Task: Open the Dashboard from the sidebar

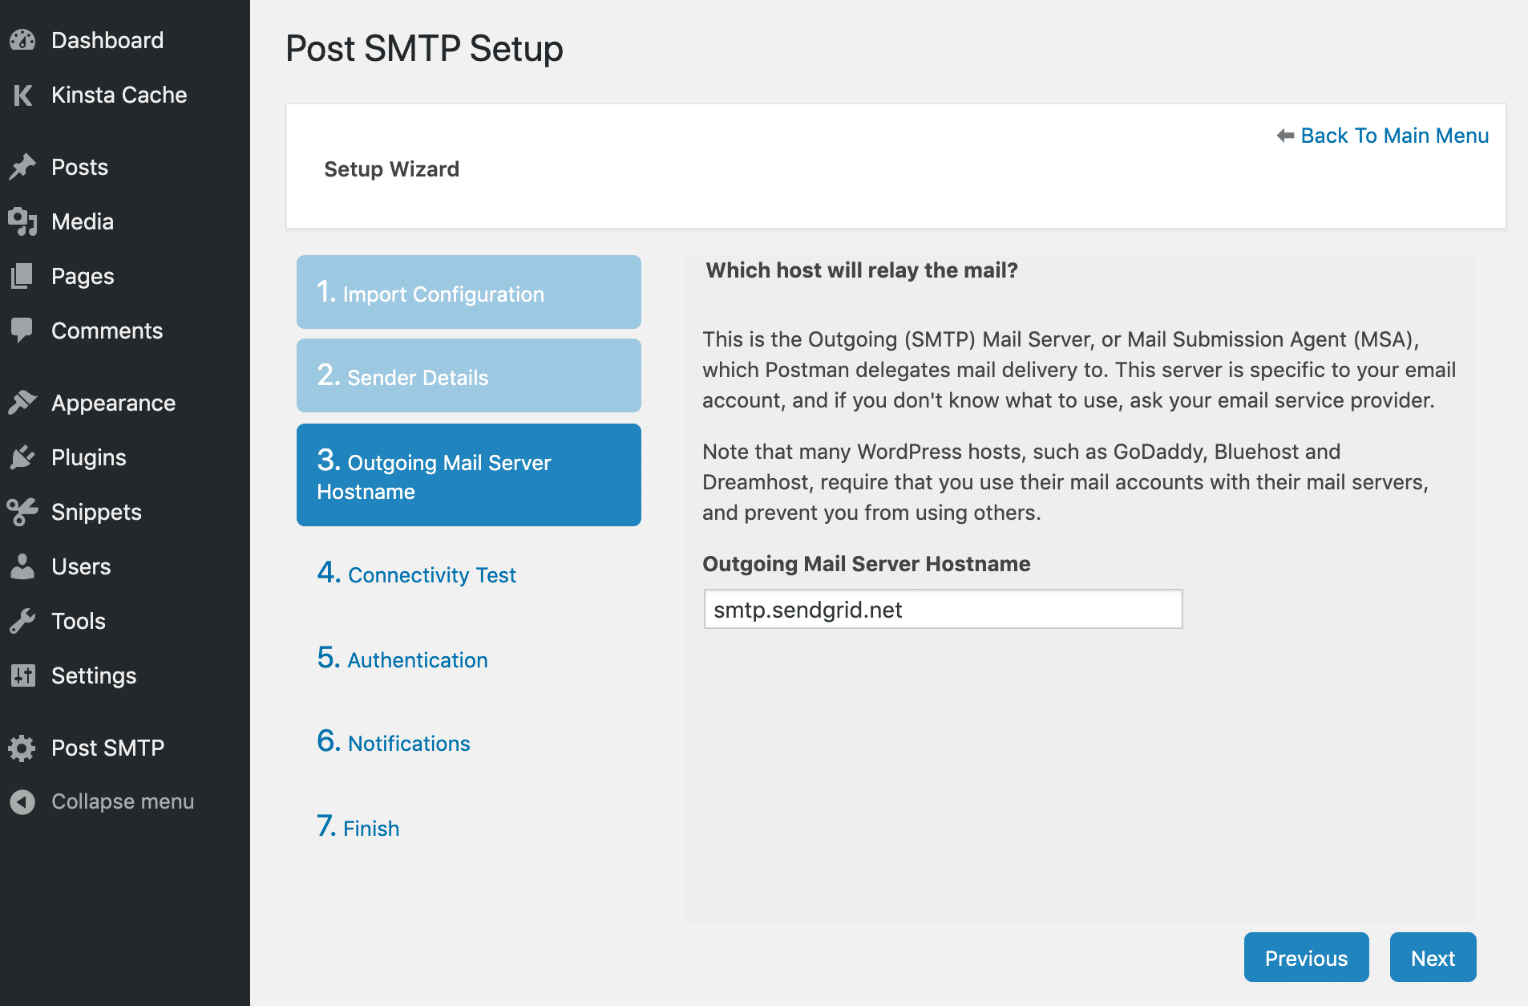Action: [x=22, y=40]
